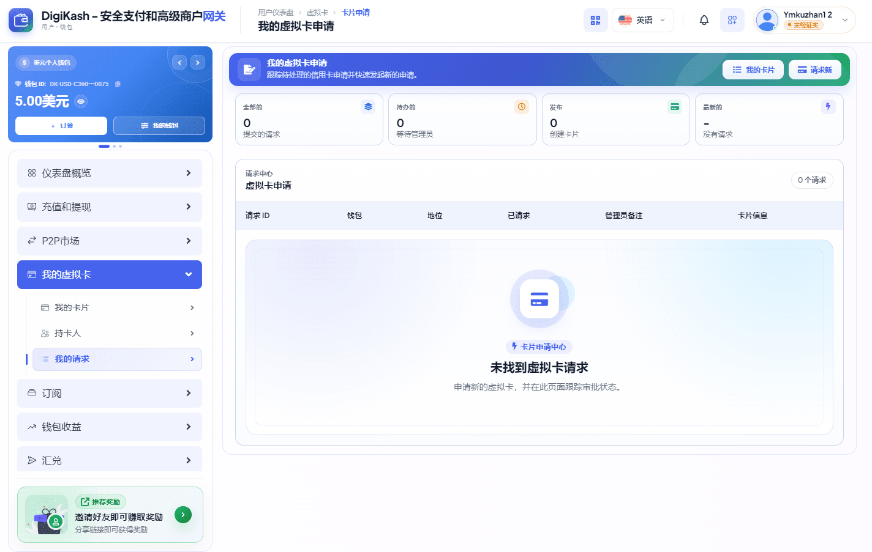This screenshot has width=872, height=552.
Task: Click the outlined button on wallet card
Action: [159, 126]
